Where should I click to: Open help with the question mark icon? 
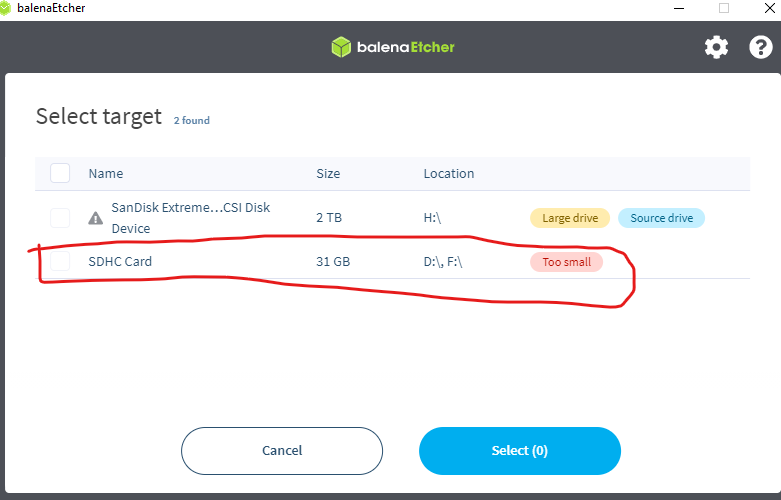pos(761,47)
